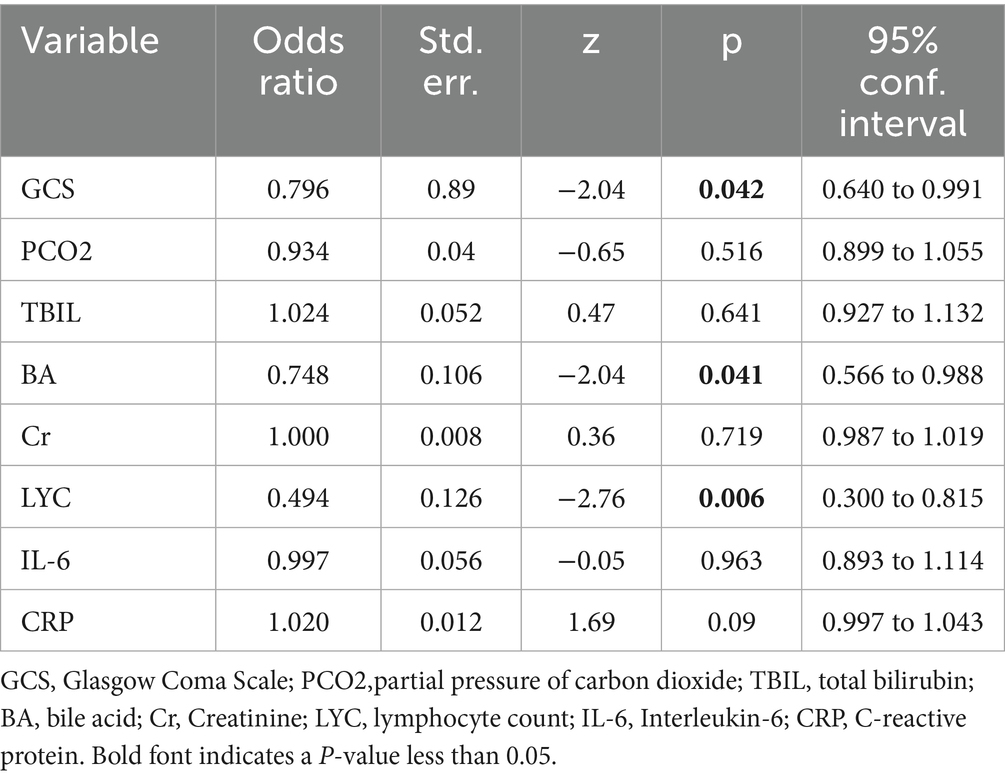The image size is (1005, 778).
Task: Select the Odds ratio column header
Action: (x=298, y=59)
